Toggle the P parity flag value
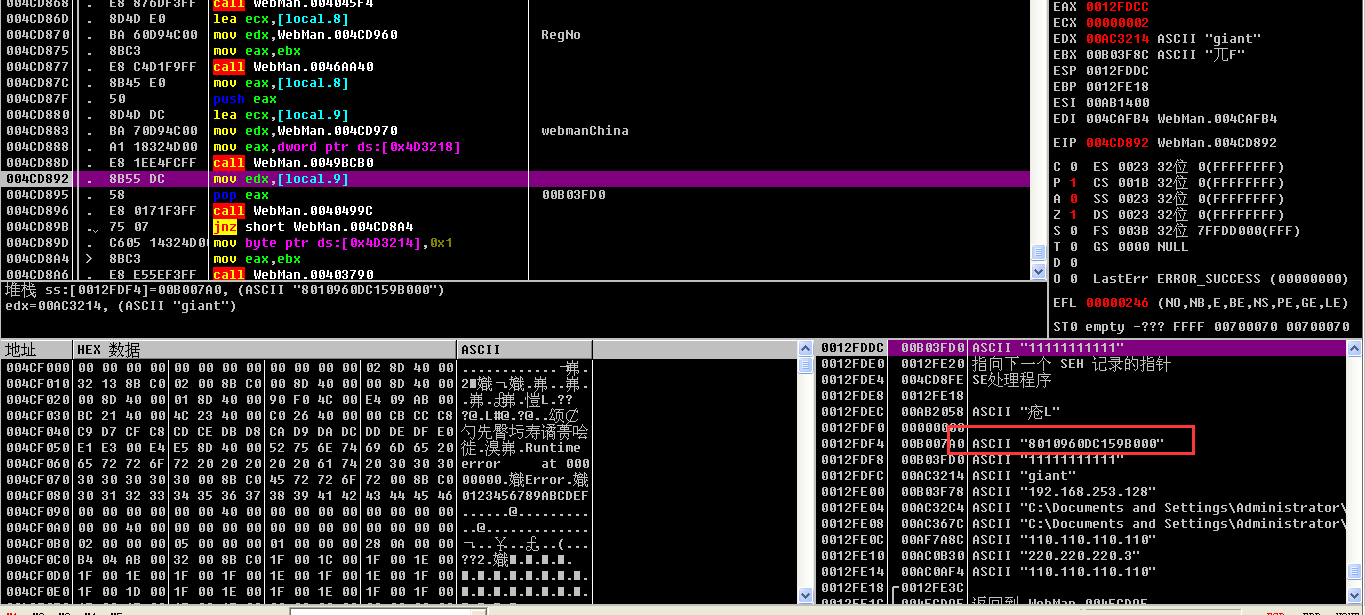 click(x=1073, y=183)
